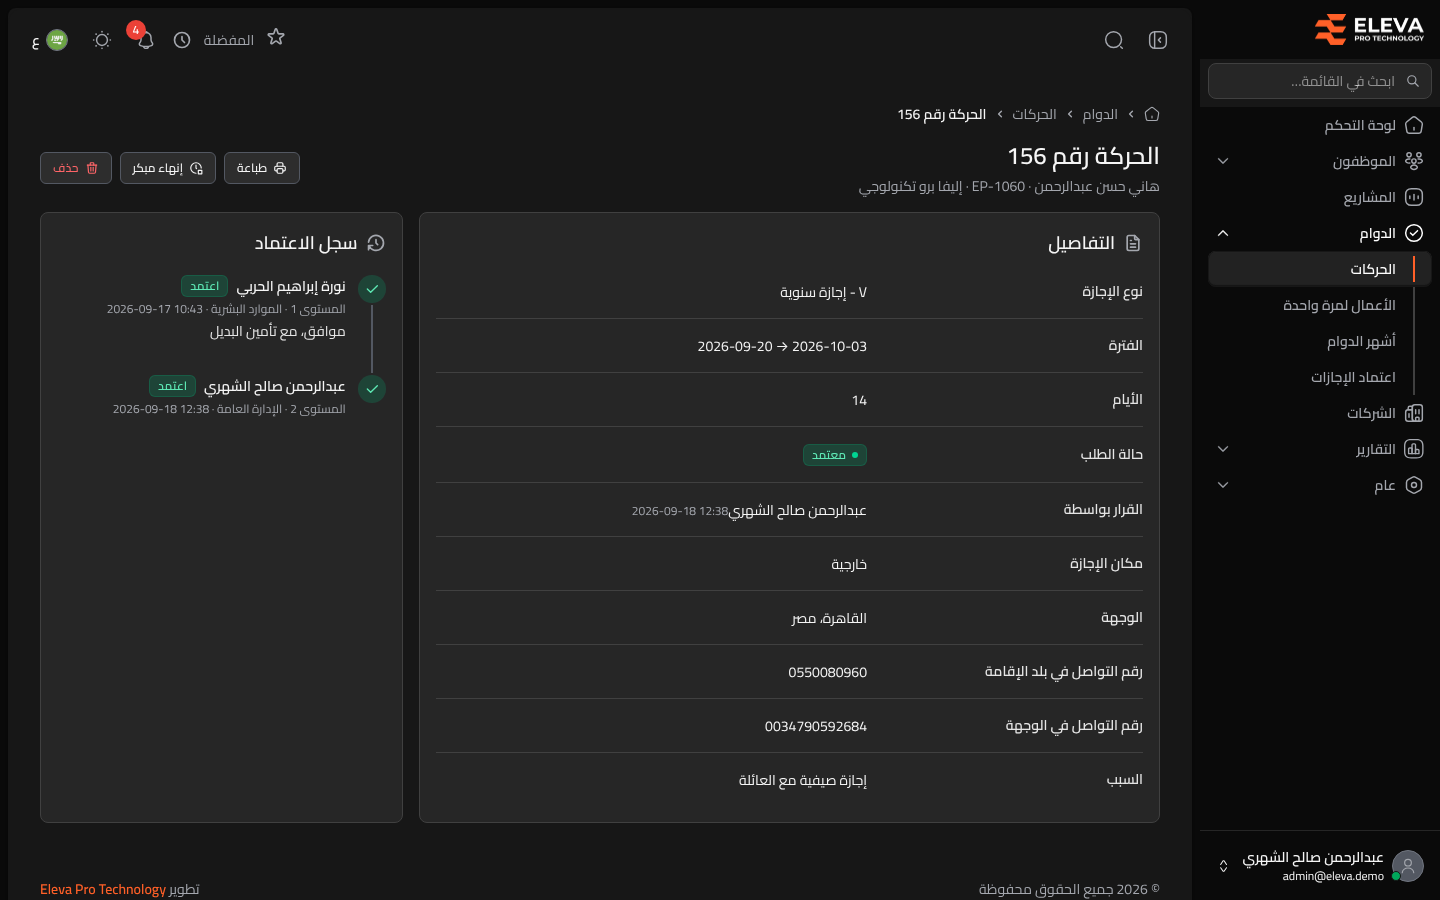Click نورة إبراهيم الحربي approval checkmark
The width and height of the screenshot is (1440, 900).
coord(372,289)
